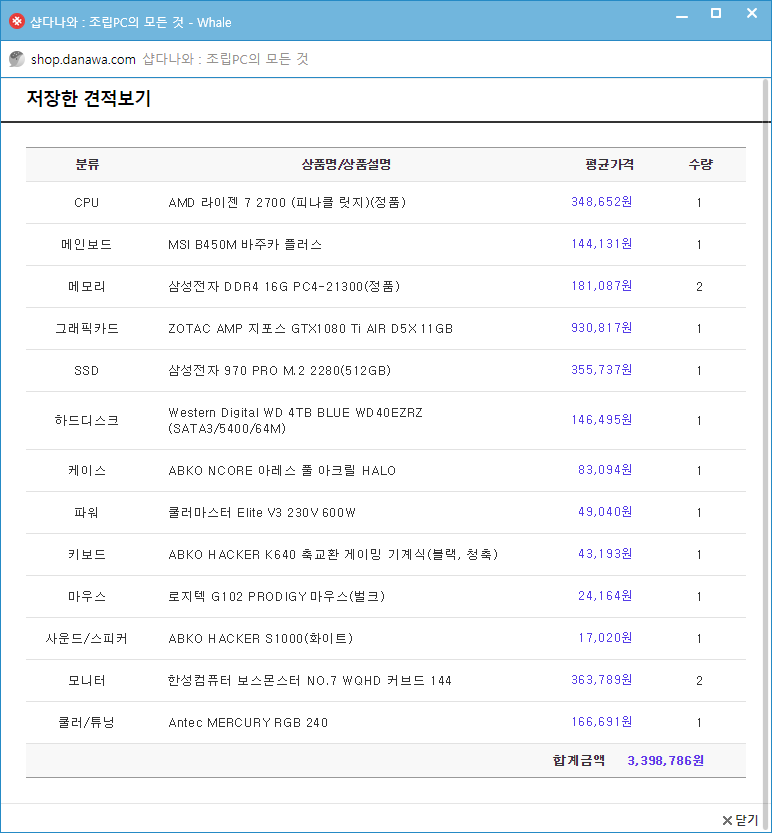Open the hard disk price 146,495원 link

click(x=601, y=420)
